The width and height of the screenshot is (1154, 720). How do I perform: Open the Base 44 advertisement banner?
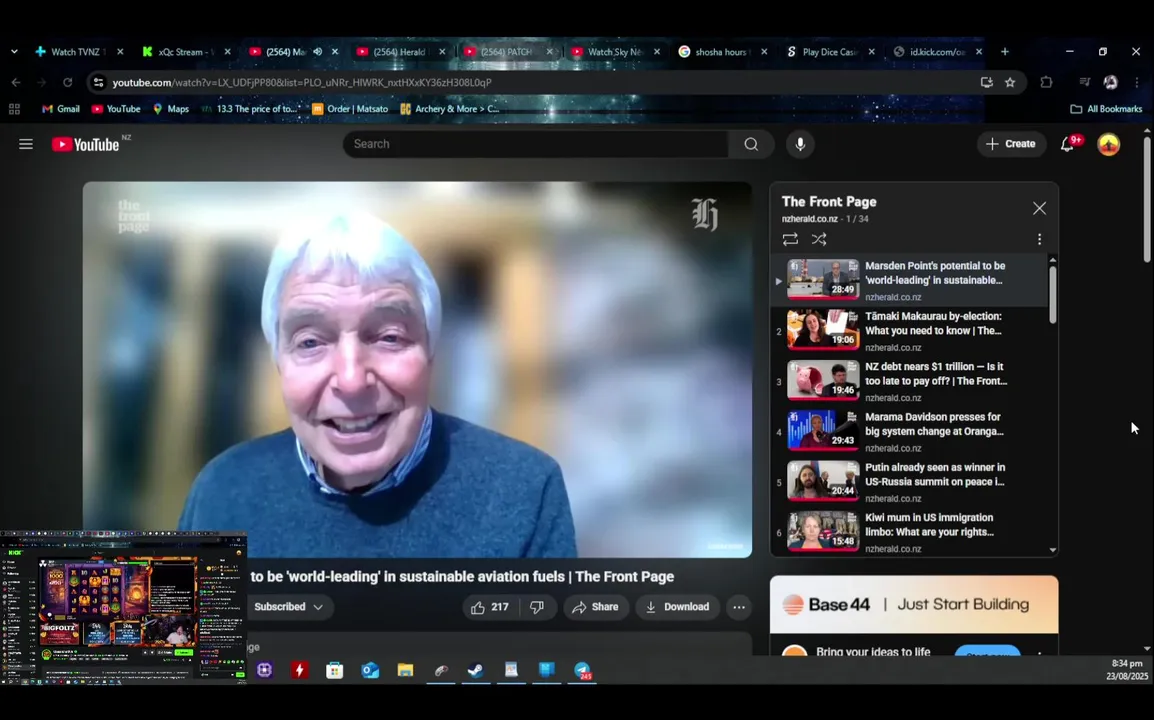coord(914,604)
